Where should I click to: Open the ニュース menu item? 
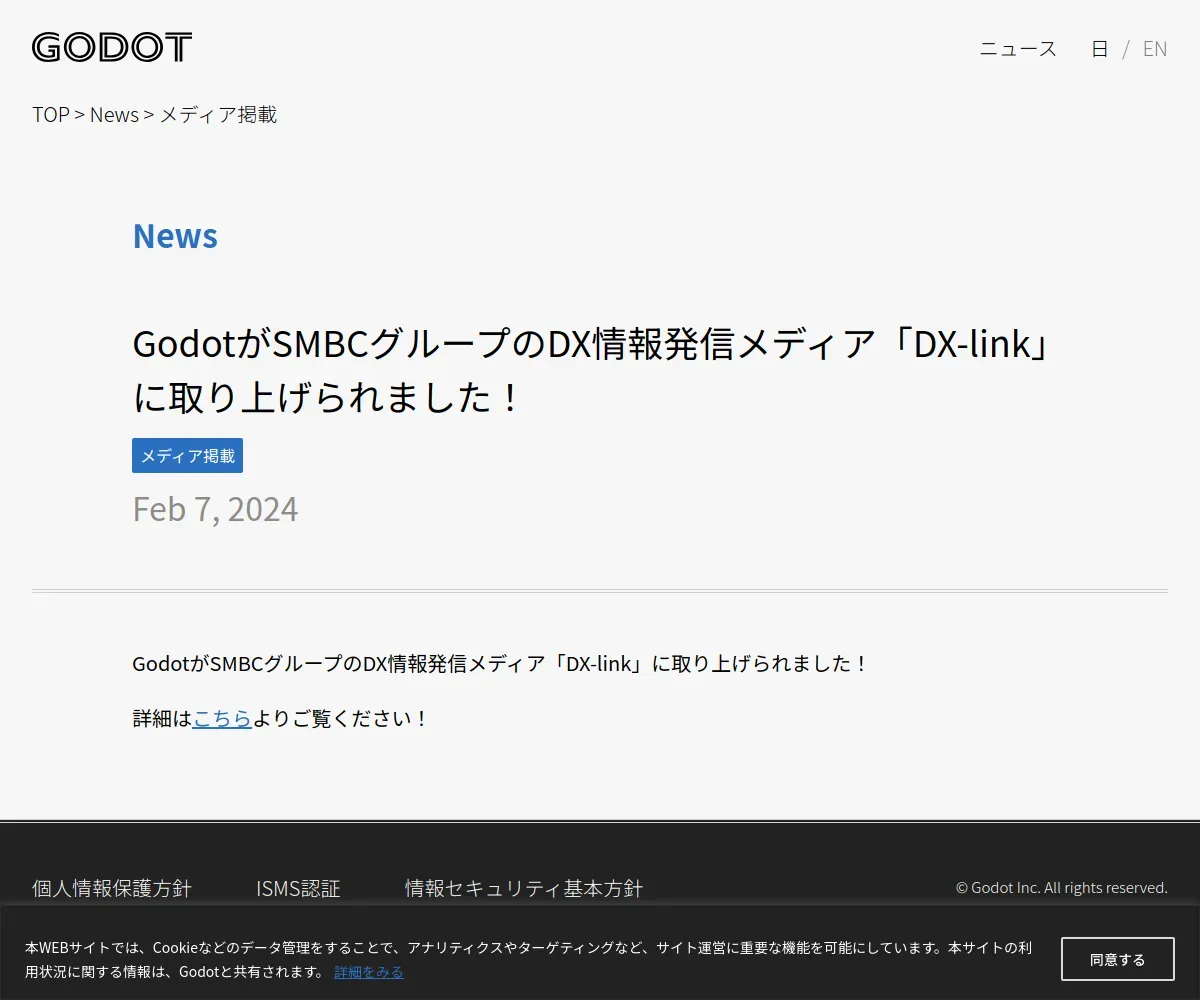(1018, 48)
